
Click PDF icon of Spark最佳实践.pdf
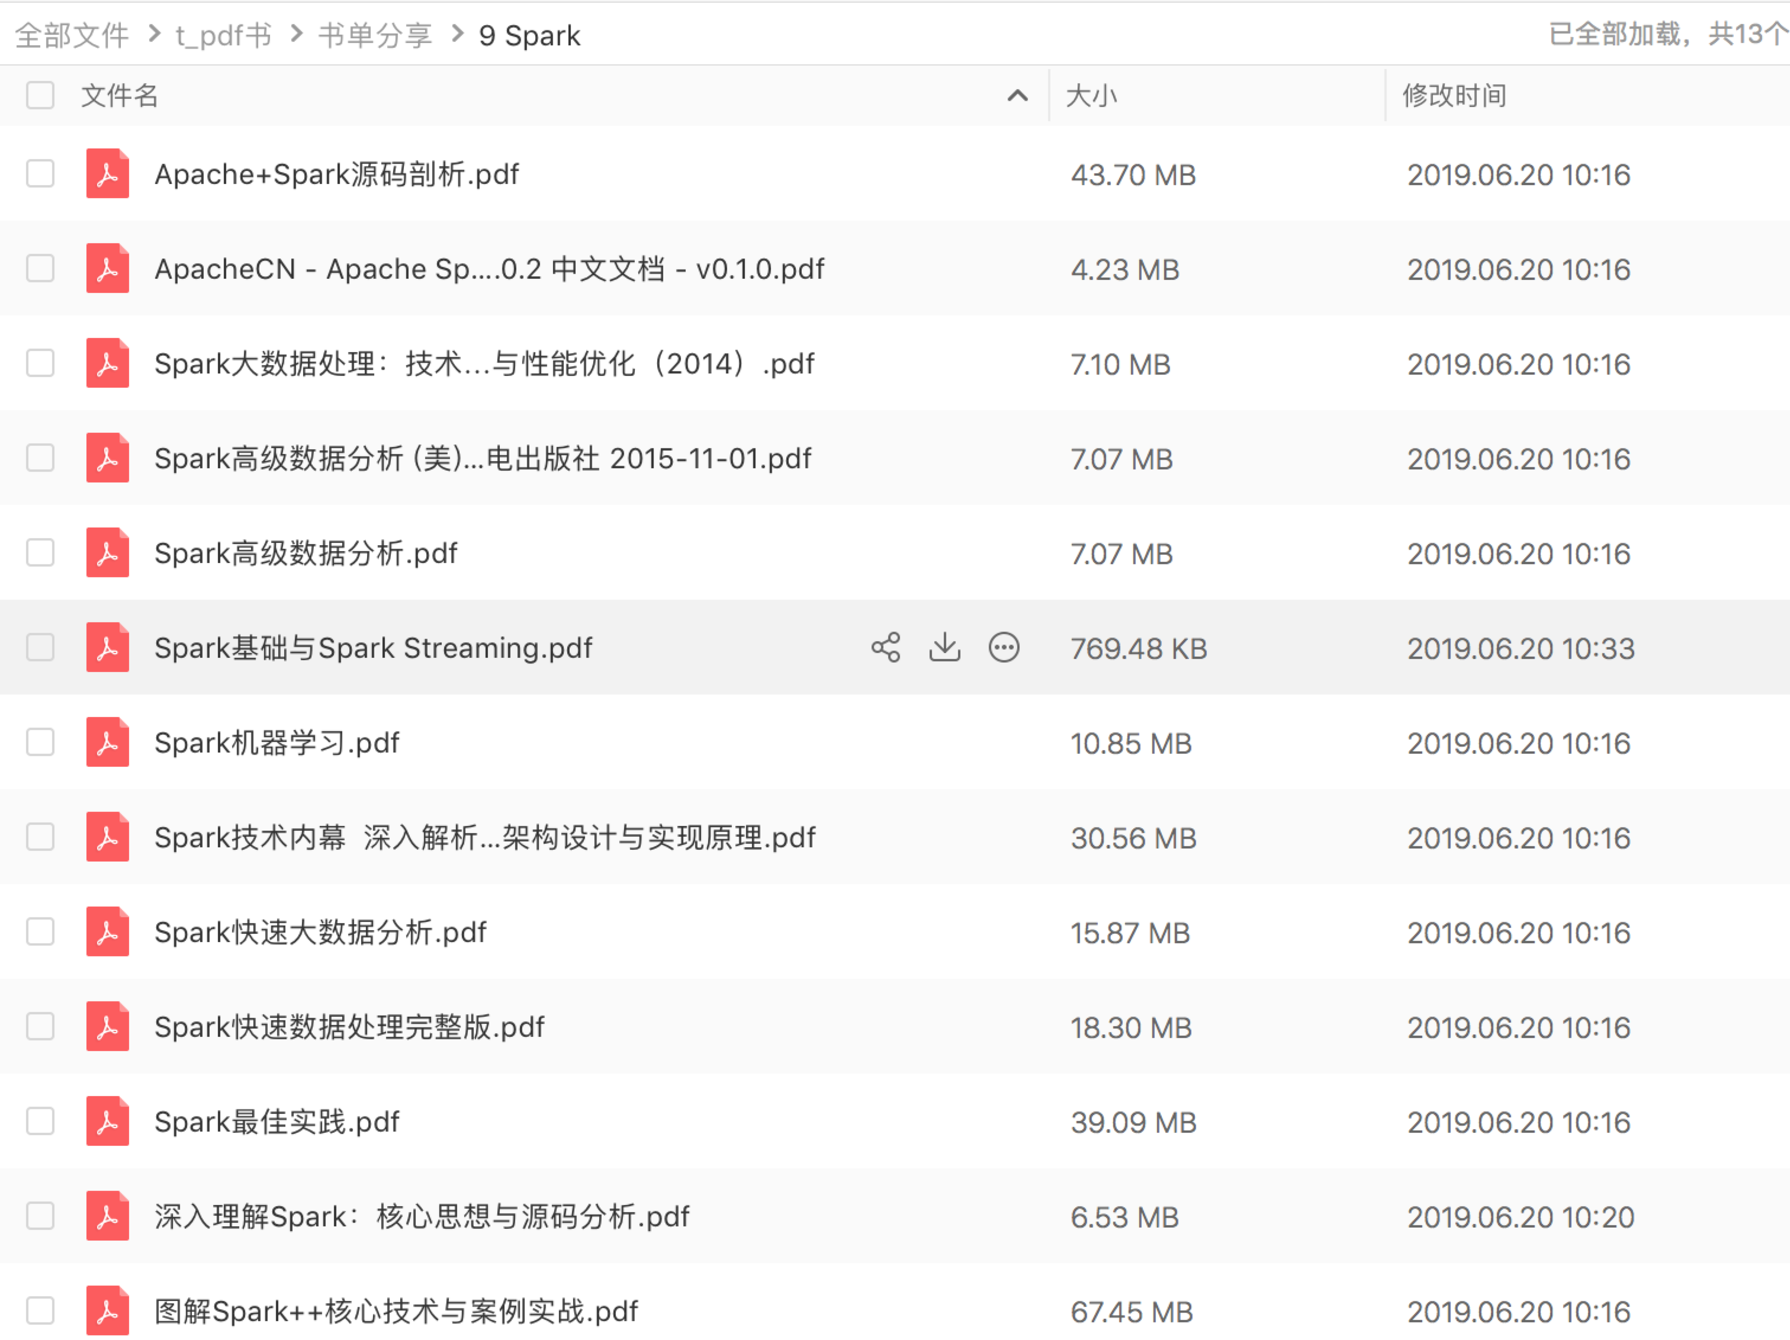[x=108, y=1121]
